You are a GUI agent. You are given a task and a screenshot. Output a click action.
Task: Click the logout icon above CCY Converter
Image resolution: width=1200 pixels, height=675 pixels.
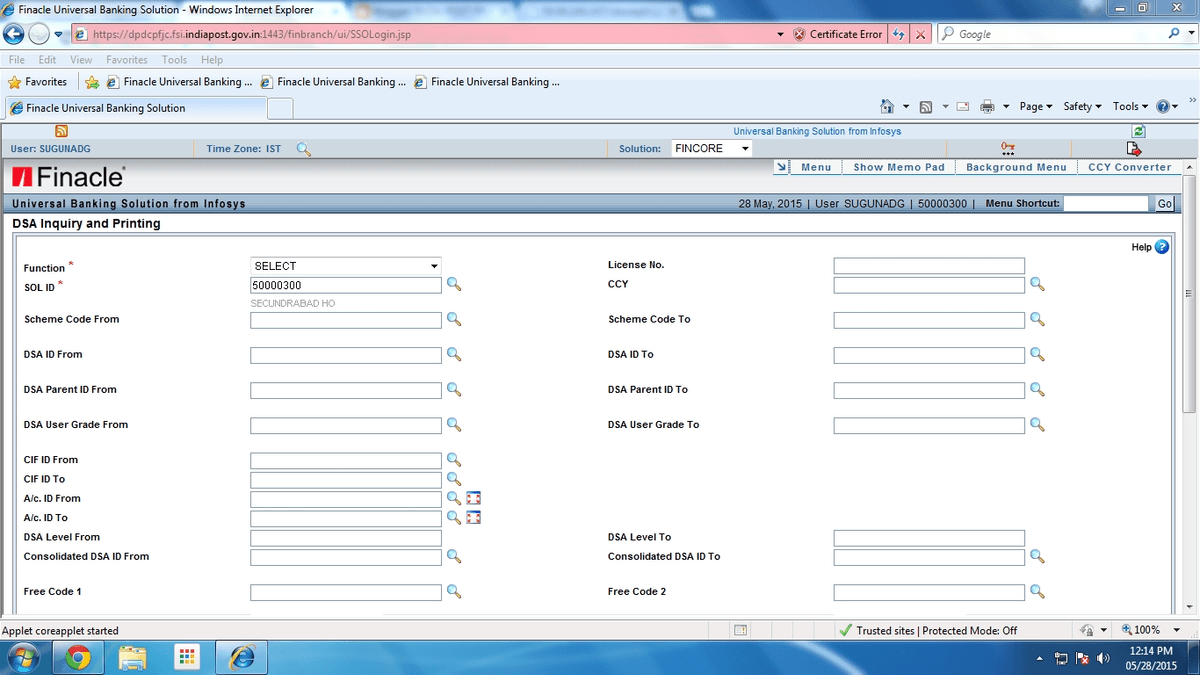[1133, 149]
